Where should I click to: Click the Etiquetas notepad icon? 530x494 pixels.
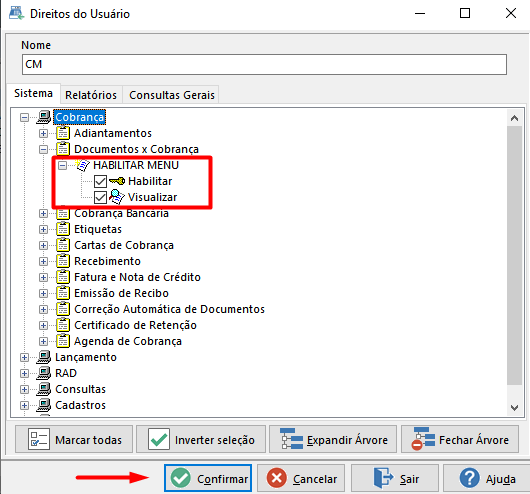[x=63, y=229]
